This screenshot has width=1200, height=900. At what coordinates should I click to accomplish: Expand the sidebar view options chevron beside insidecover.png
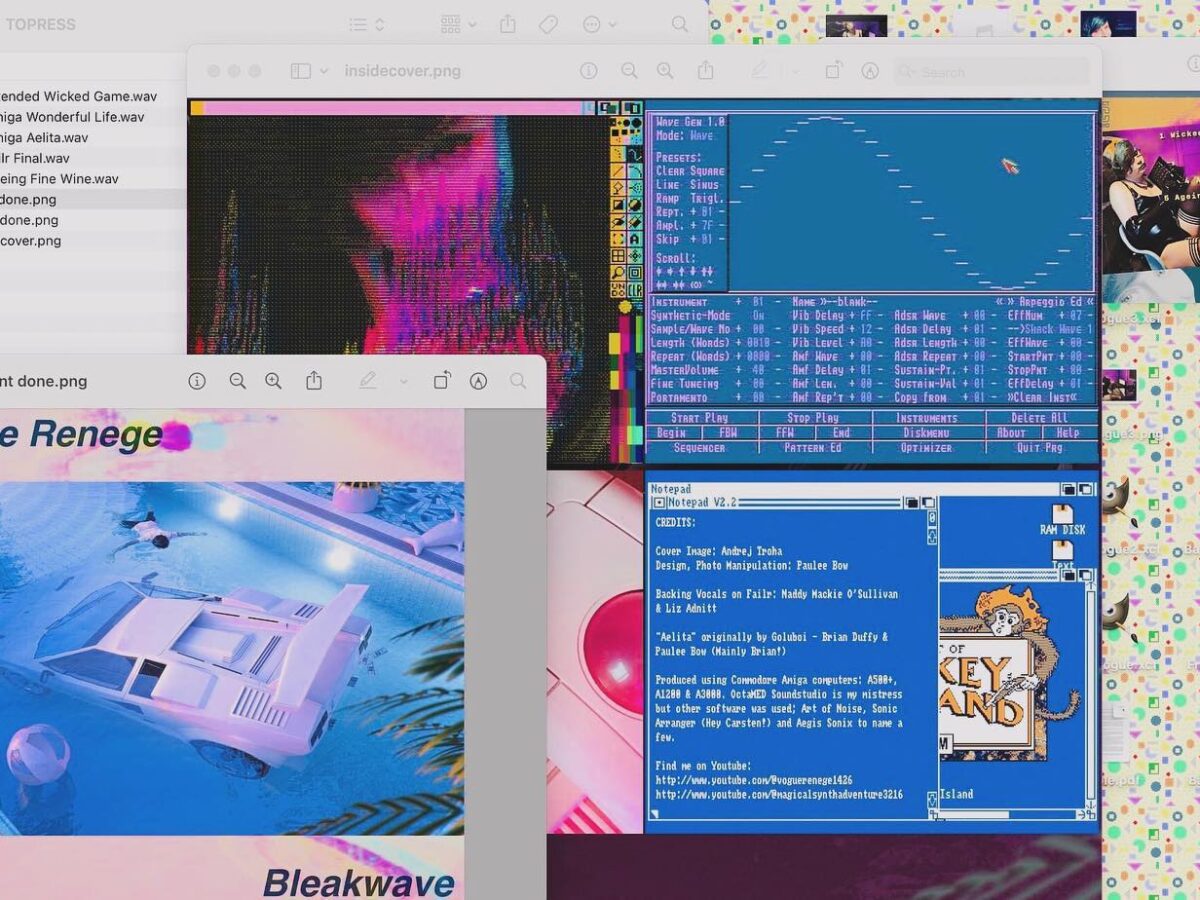click(324, 71)
